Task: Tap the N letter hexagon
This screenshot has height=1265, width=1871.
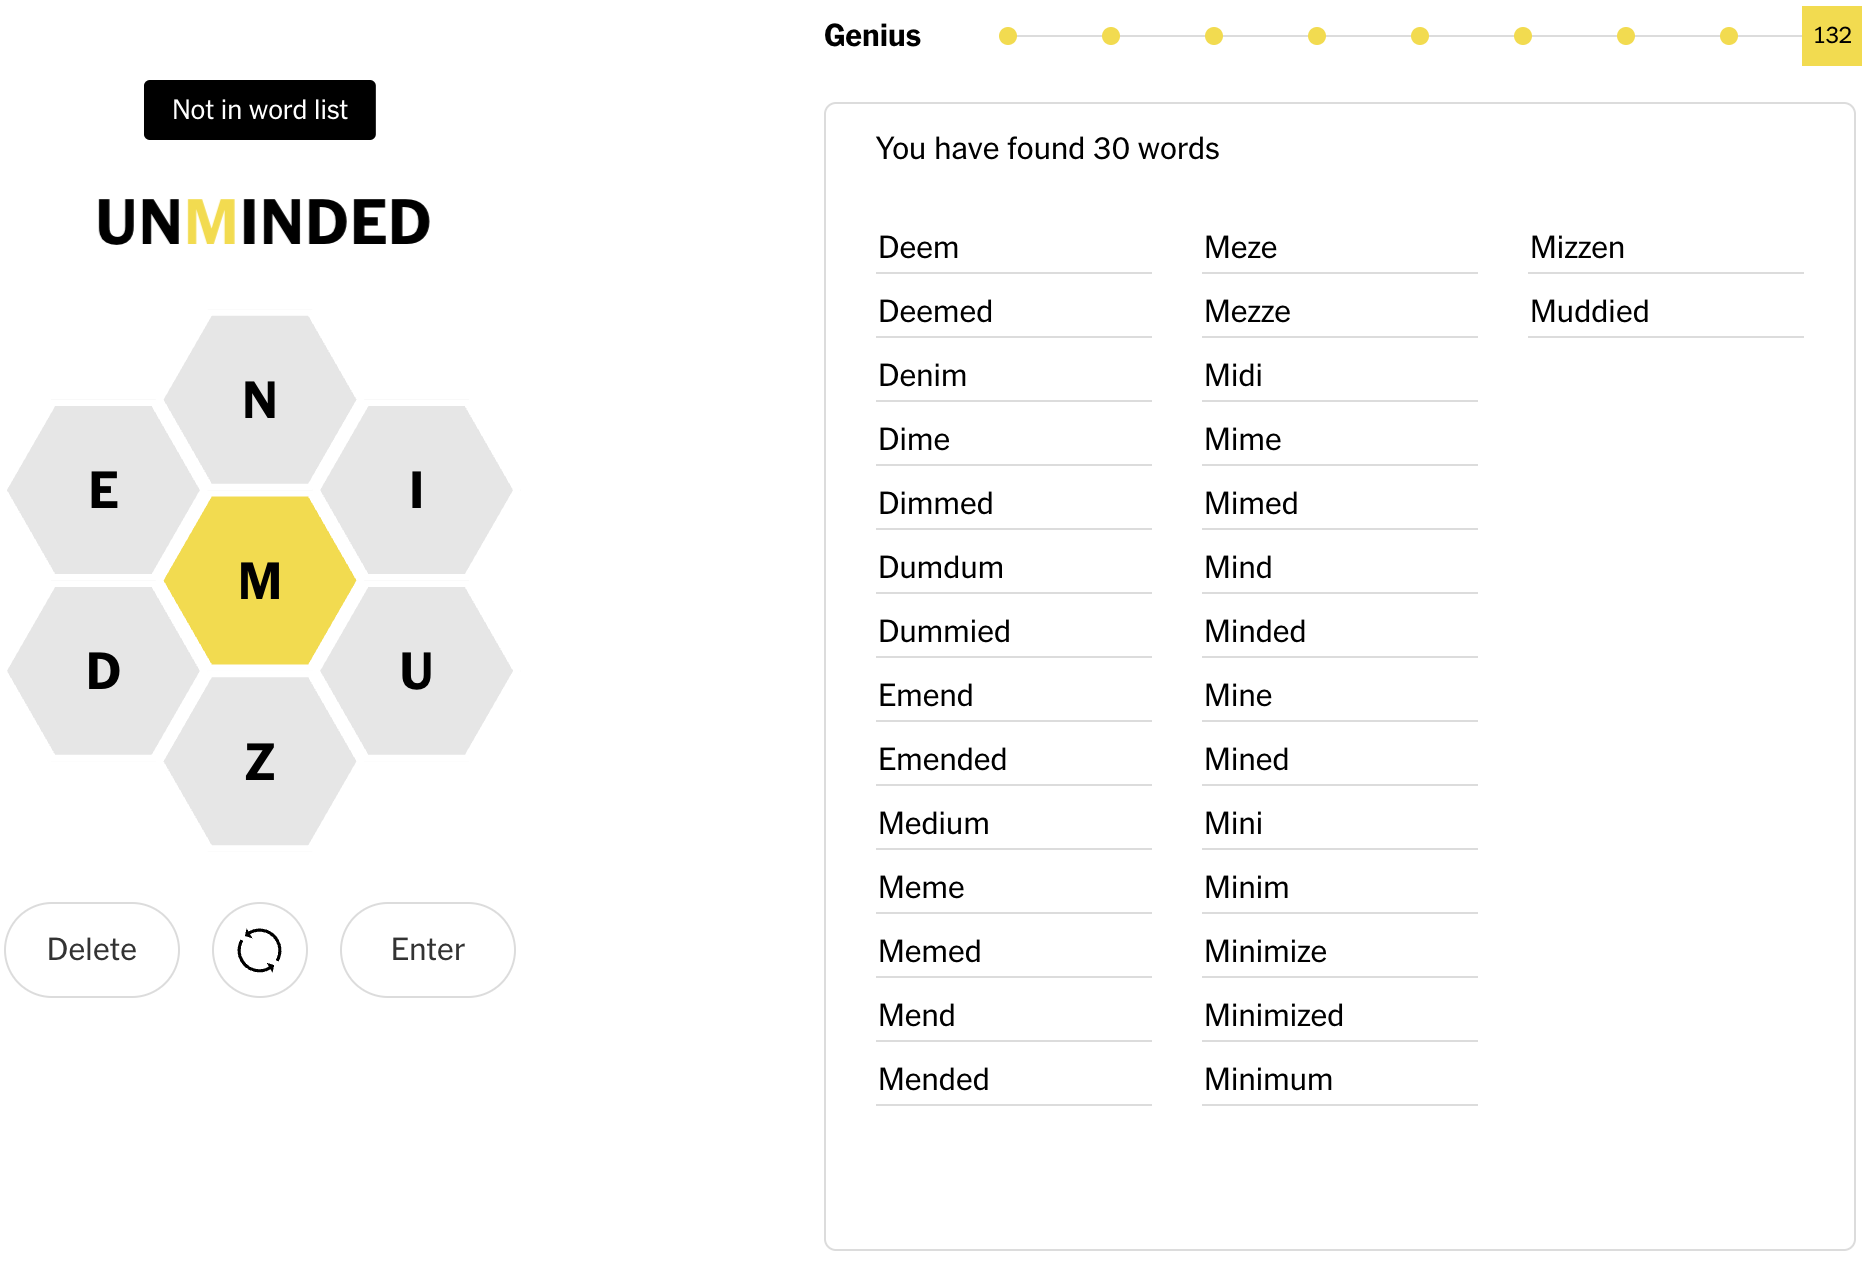Action: point(260,400)
